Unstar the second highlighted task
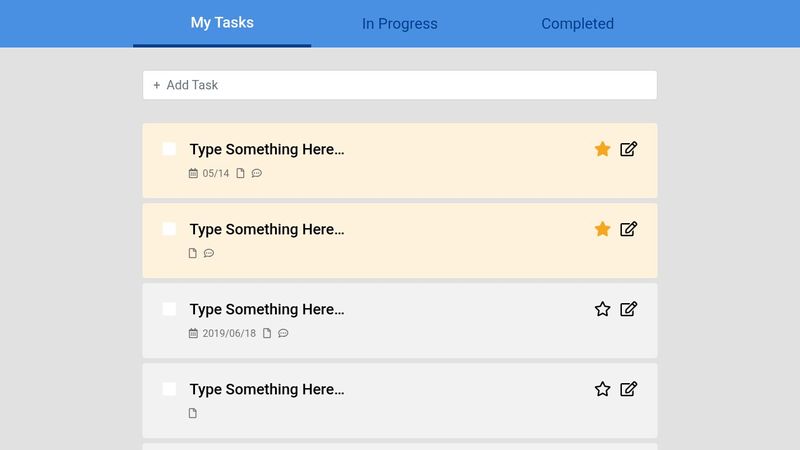 602,229
